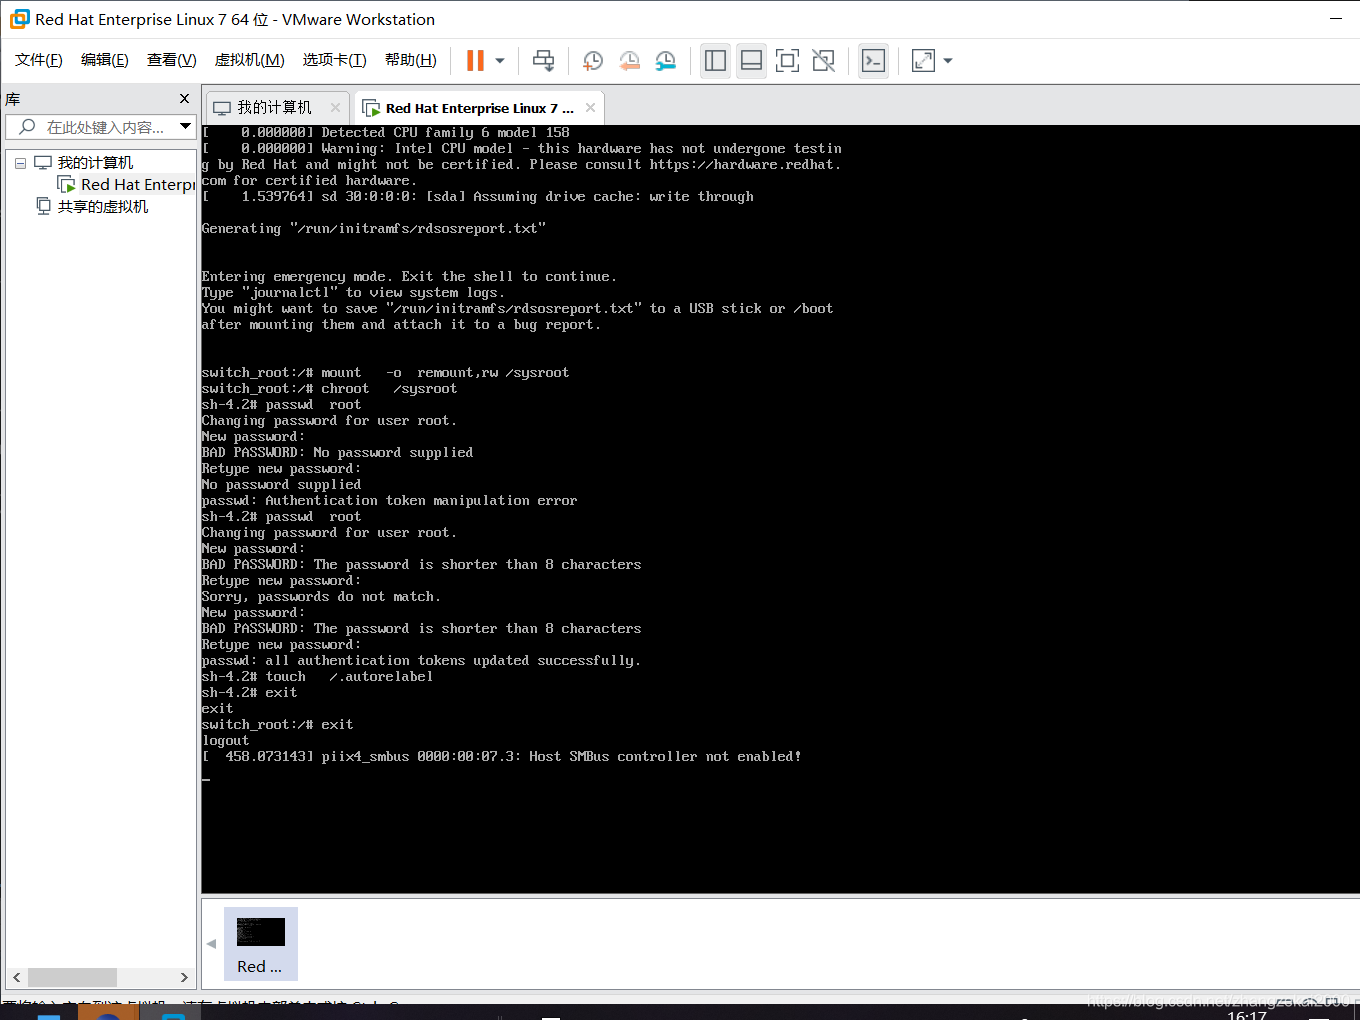The image size is (1360, 1020).
Task: Open the power options dropdown arrow
Action: point(500,61)
